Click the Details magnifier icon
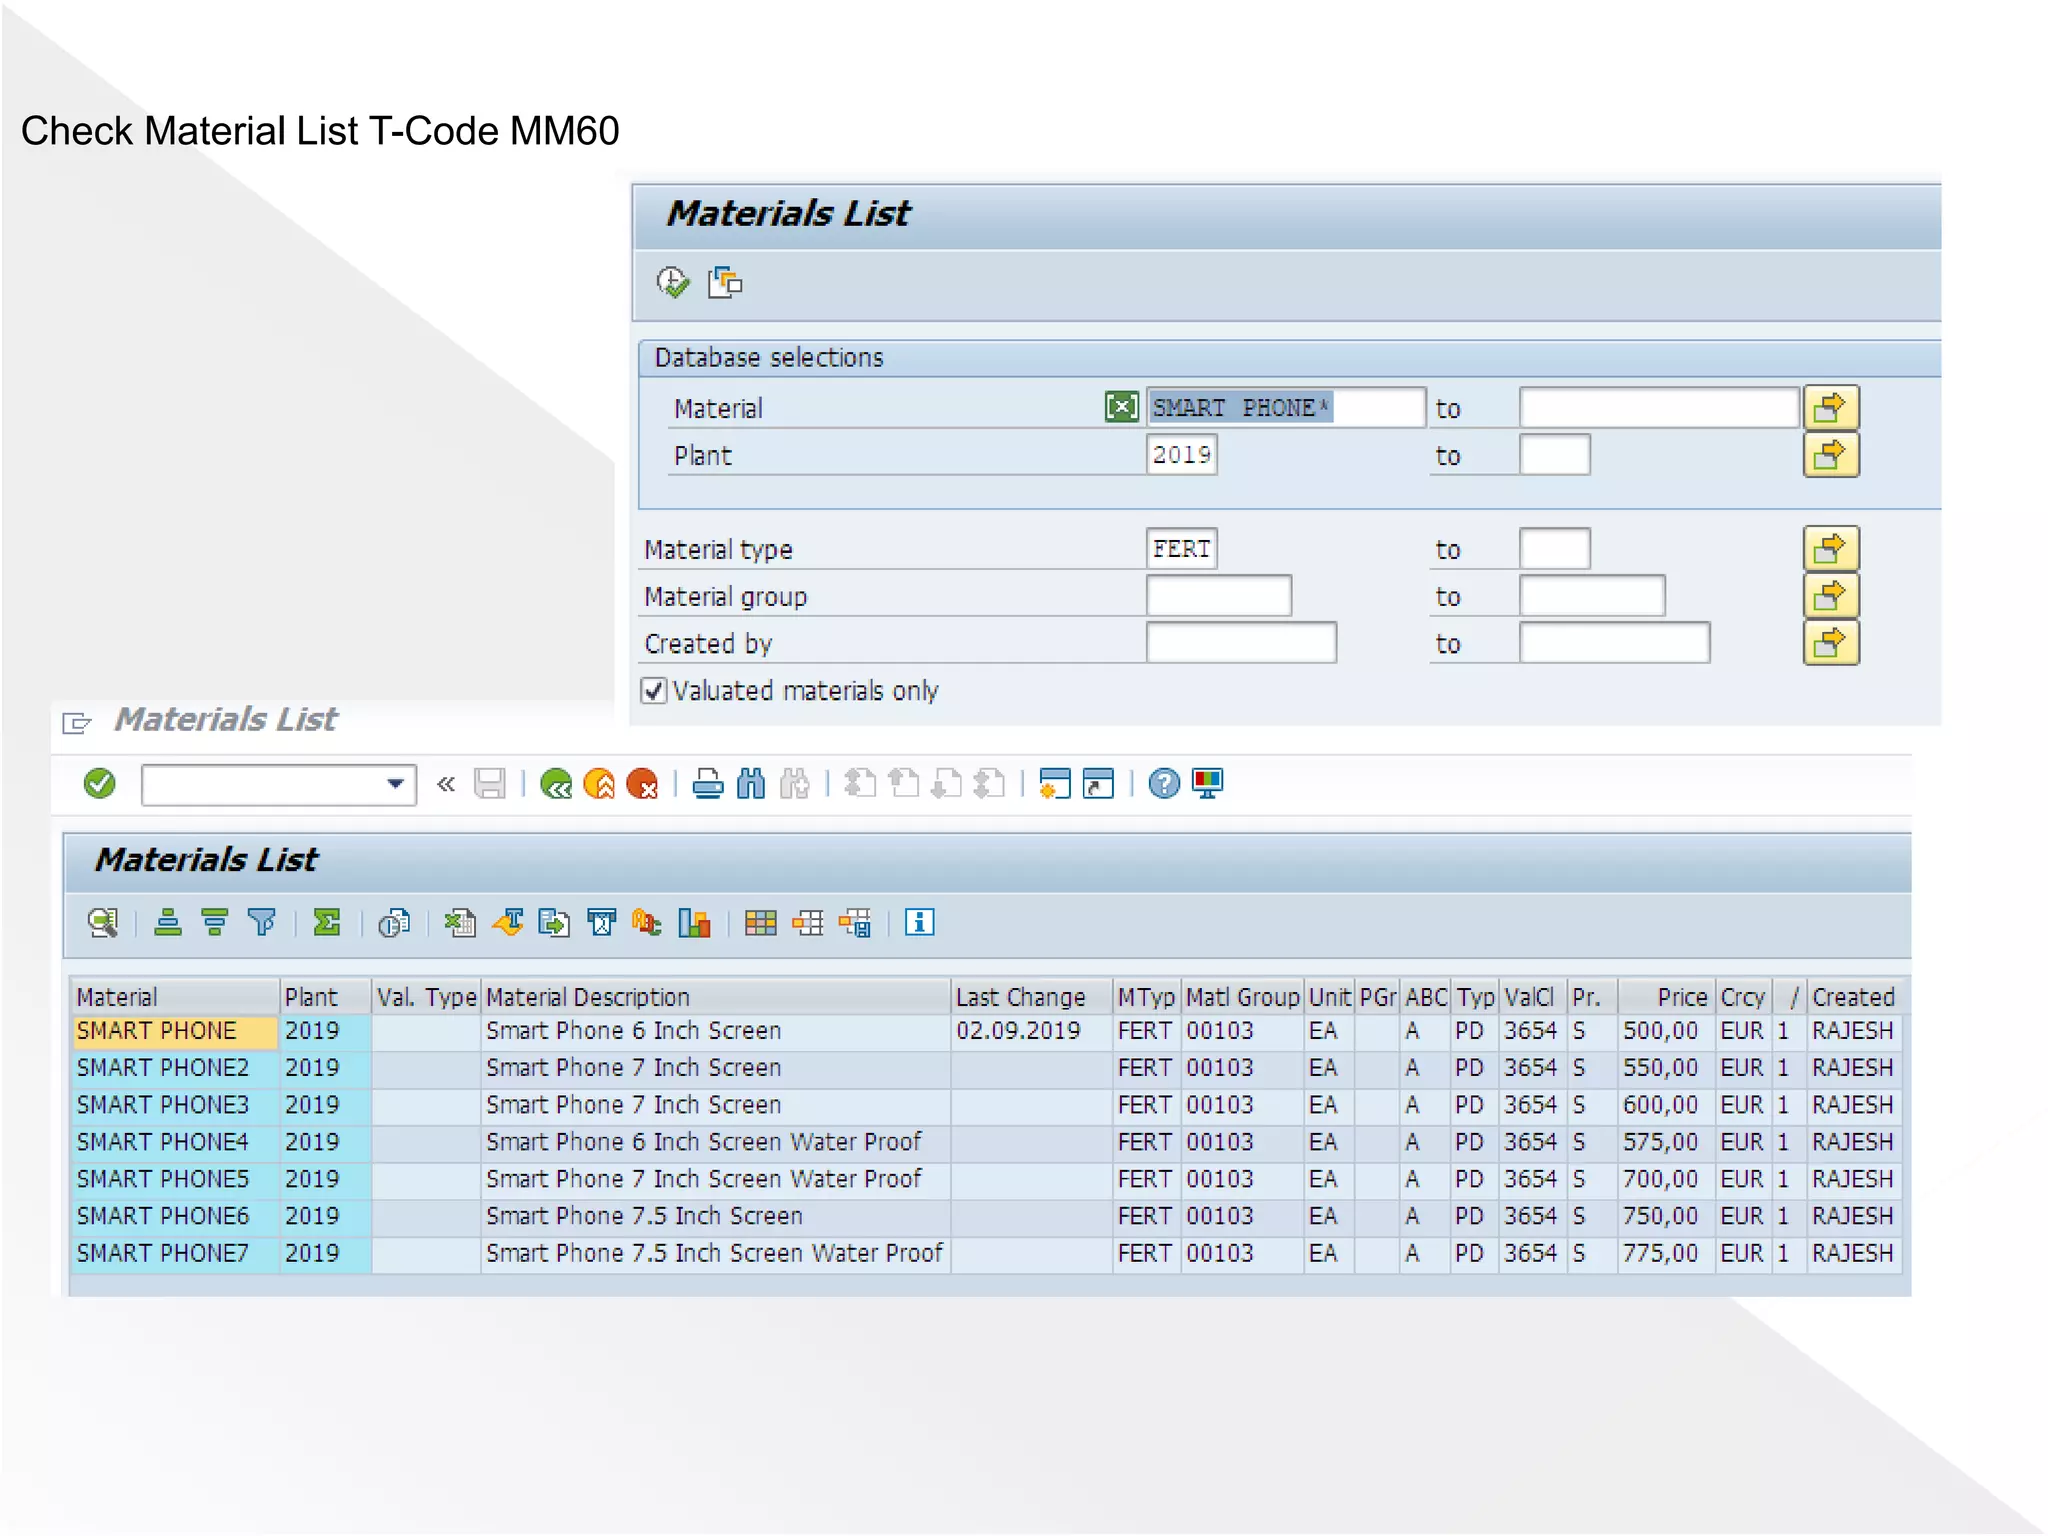 (103, 923)
